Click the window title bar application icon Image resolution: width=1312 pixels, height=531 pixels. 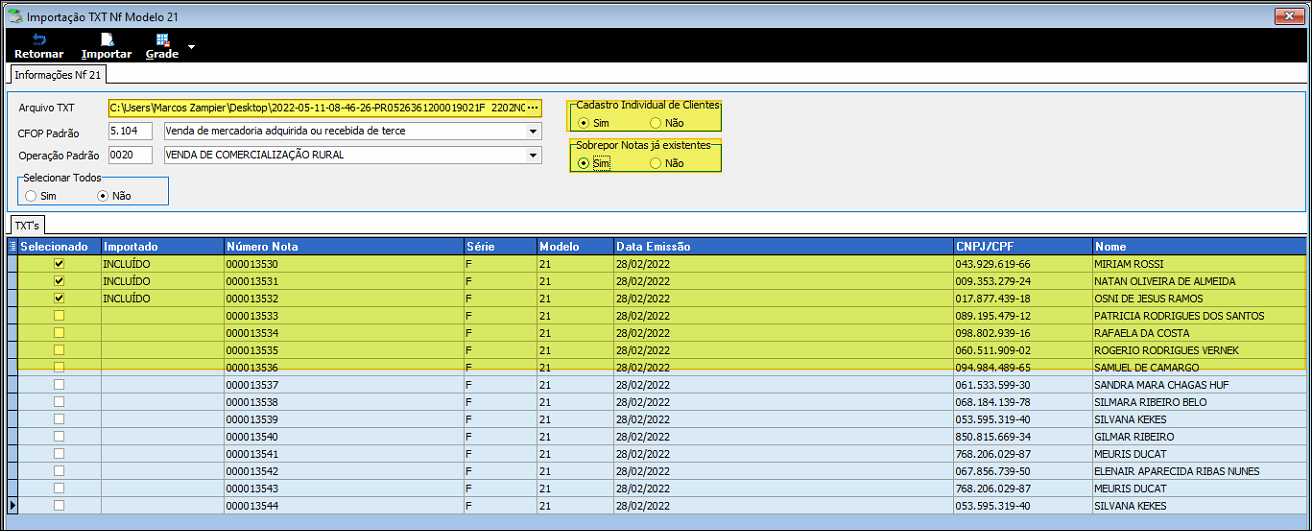[14, 17]
